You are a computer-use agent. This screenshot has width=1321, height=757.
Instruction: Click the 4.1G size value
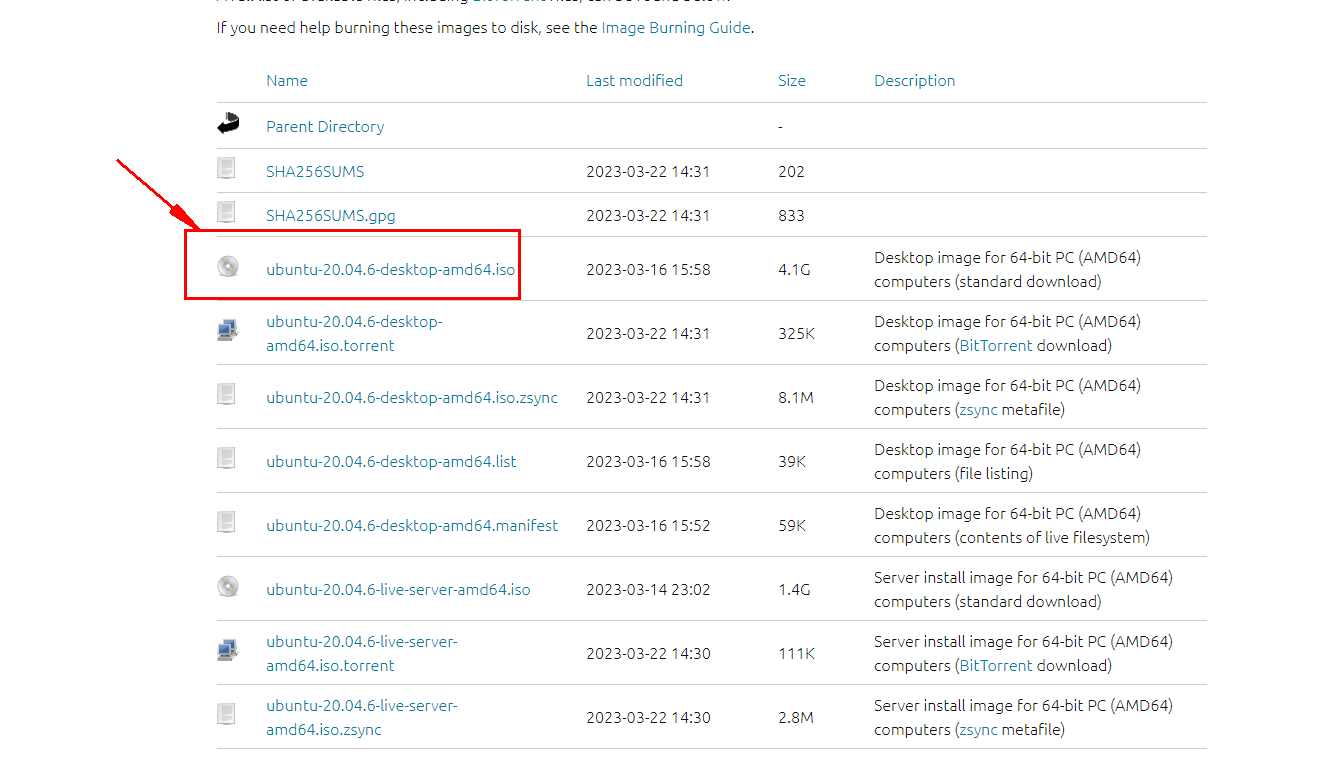pyautogui.click(x=793, y=269)
